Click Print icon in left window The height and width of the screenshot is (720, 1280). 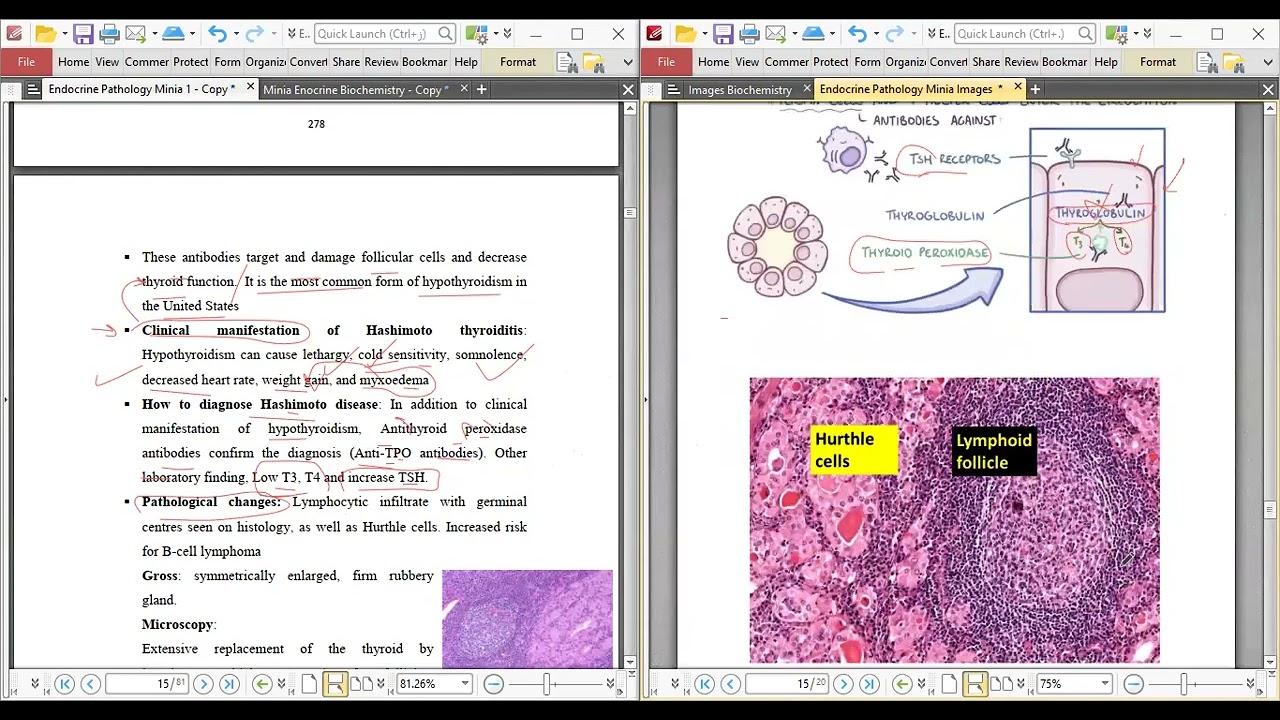[x=110, y=34]
